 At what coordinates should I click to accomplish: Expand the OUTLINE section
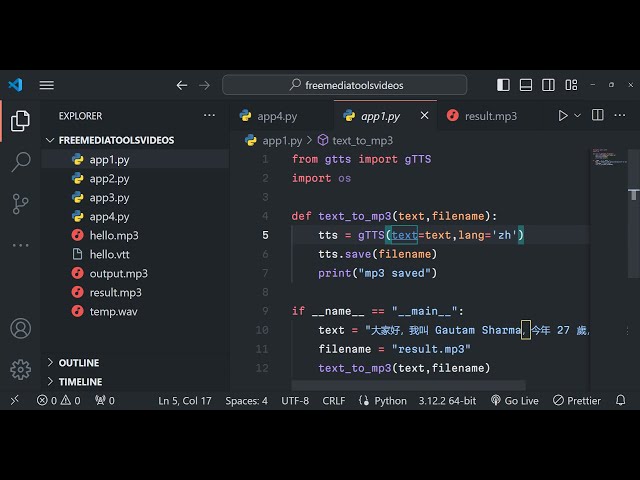click(52, 363)
